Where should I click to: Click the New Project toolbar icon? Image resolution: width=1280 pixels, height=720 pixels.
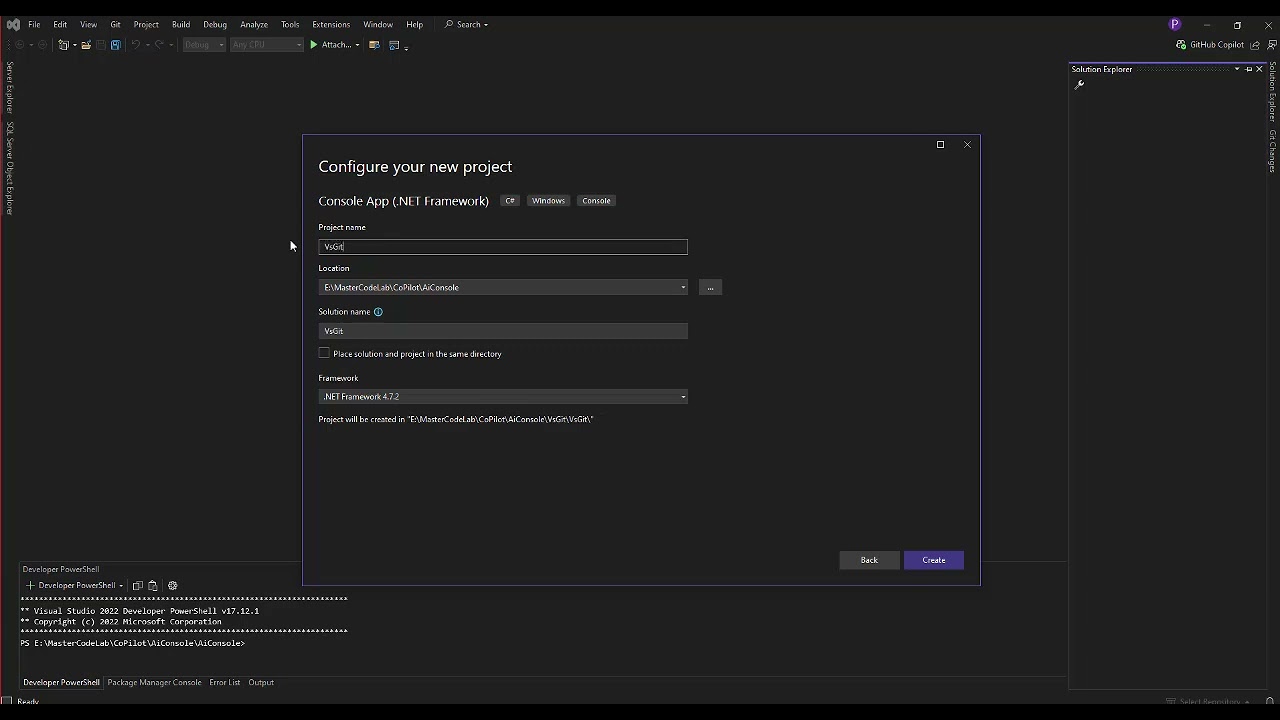(x=64, y=45)
